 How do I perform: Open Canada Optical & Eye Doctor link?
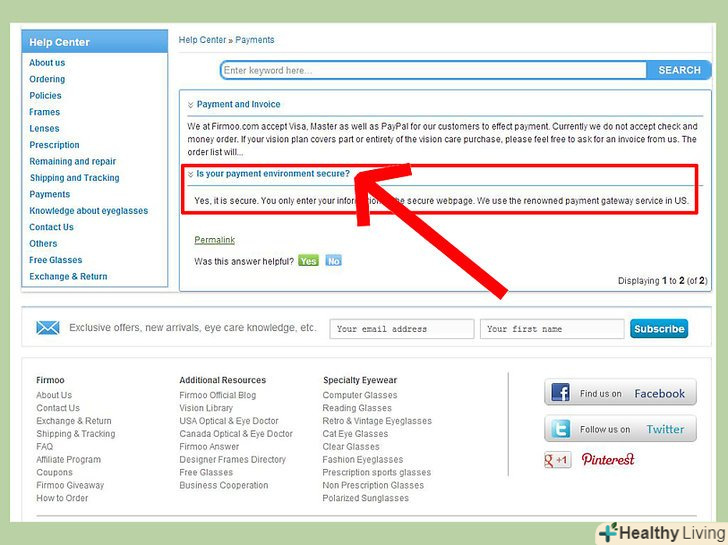pos(236,434)
